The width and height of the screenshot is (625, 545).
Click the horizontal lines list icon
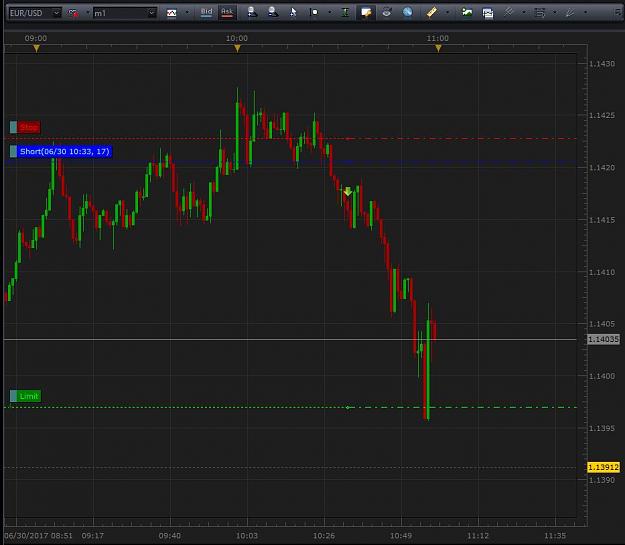tap(540, 13)
